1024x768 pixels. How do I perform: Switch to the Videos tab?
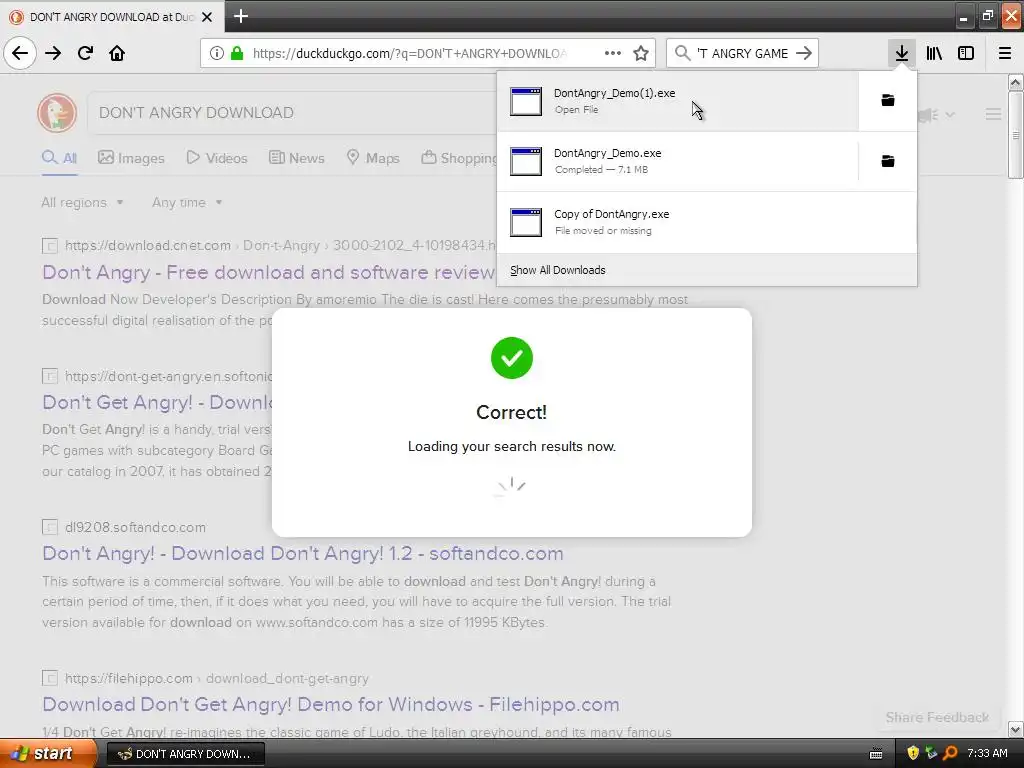pos(217,158)
